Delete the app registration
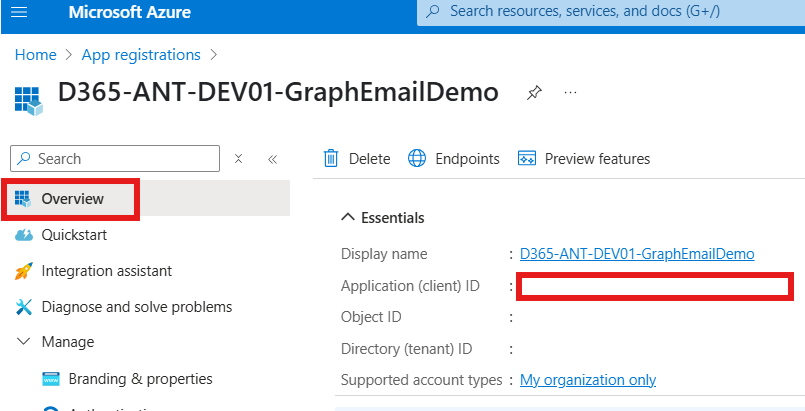This screenshot has height=411, width=805. [357, 159]
